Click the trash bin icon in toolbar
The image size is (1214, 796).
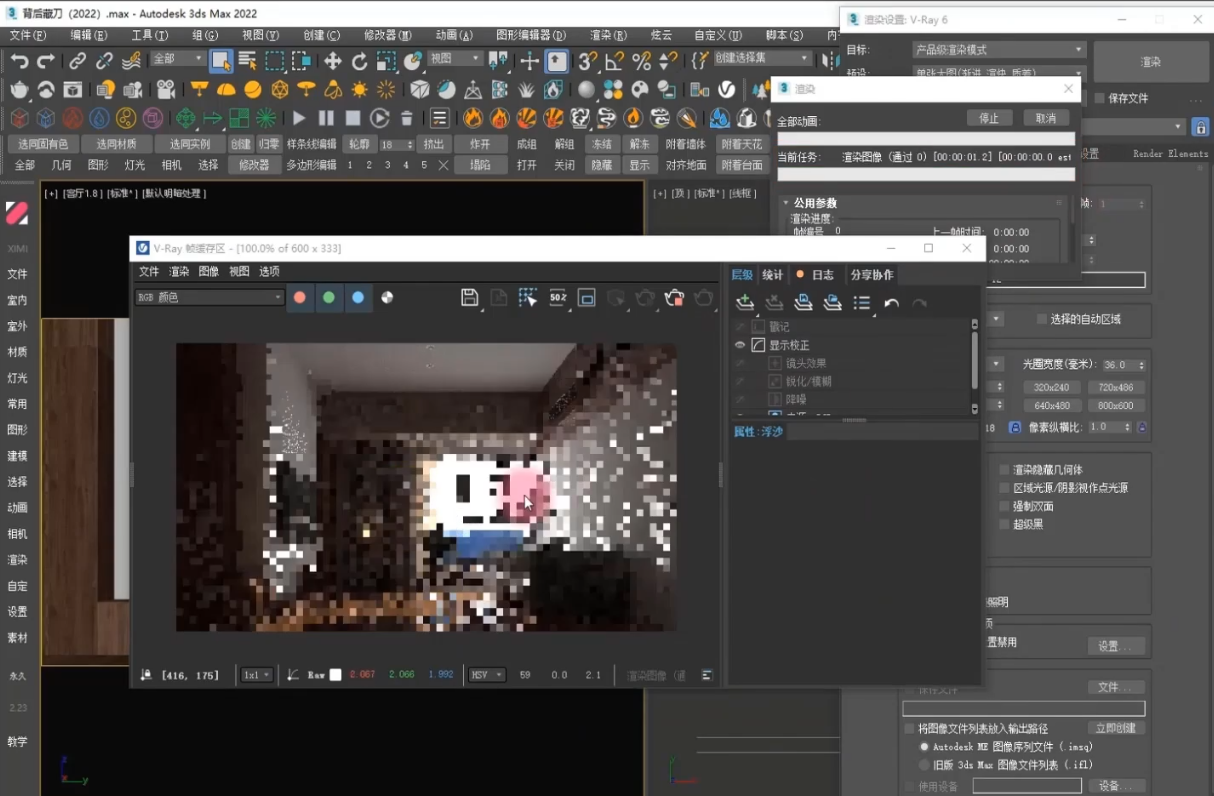[x=407, y=118]
